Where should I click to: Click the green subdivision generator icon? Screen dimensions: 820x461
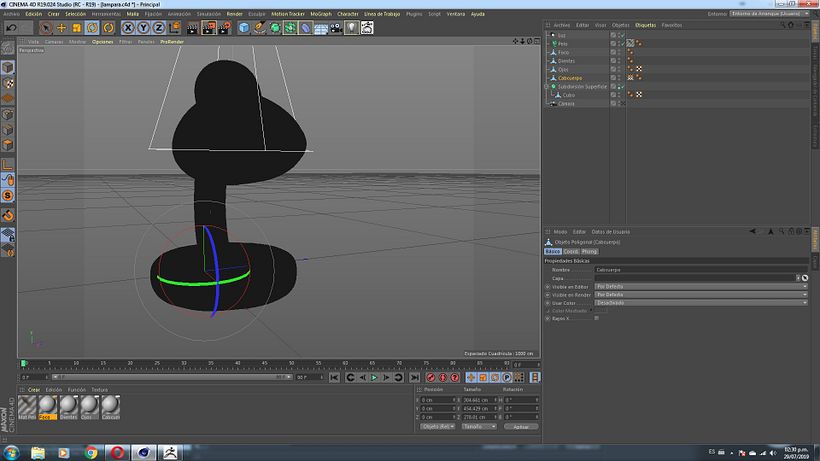pyautogui.click(x=275, y=28)
